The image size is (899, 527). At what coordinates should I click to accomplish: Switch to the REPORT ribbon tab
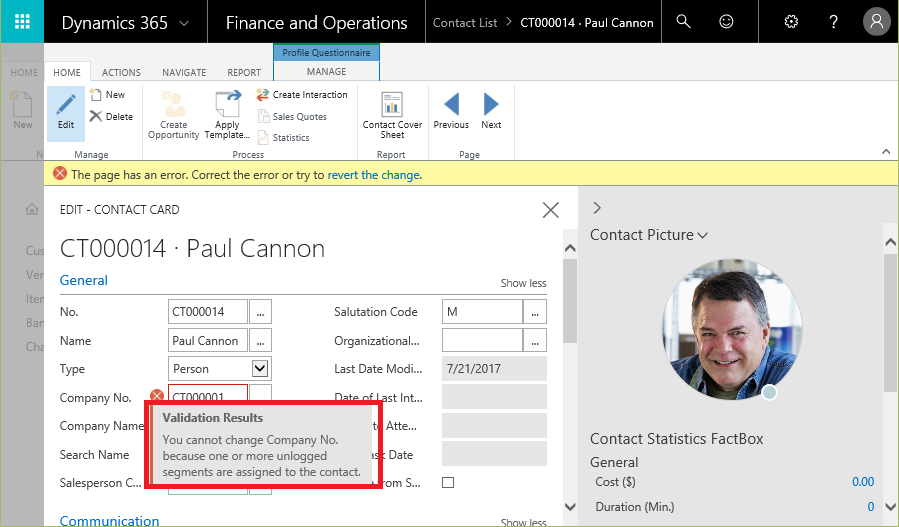(x=244, y=72)
